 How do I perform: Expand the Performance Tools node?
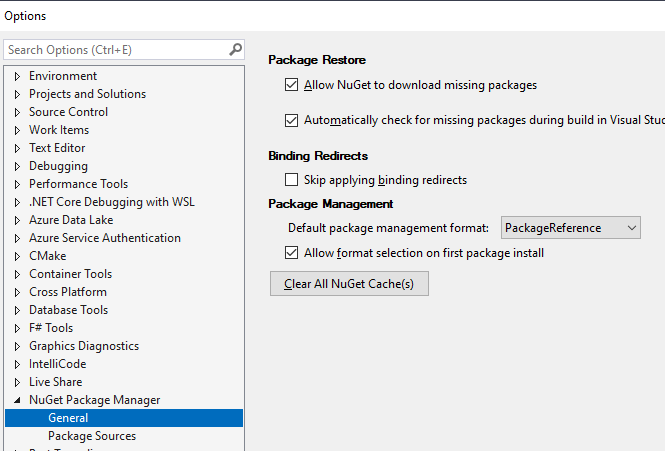point(17,184)
